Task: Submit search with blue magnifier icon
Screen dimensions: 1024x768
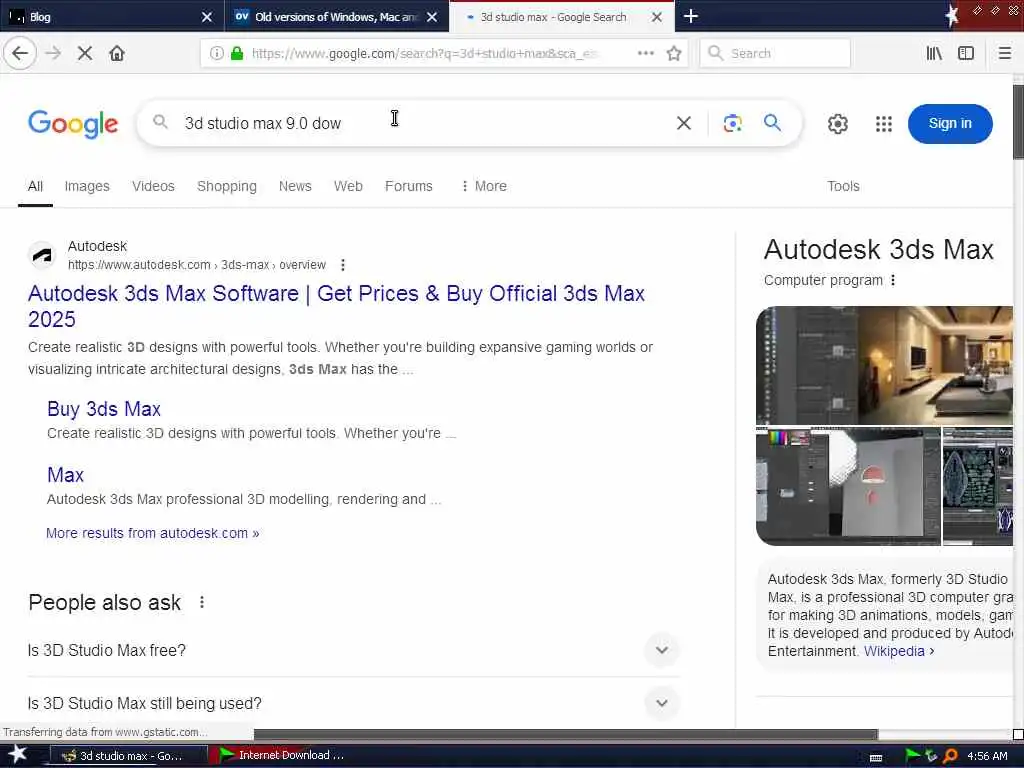Action: [773, 123]
